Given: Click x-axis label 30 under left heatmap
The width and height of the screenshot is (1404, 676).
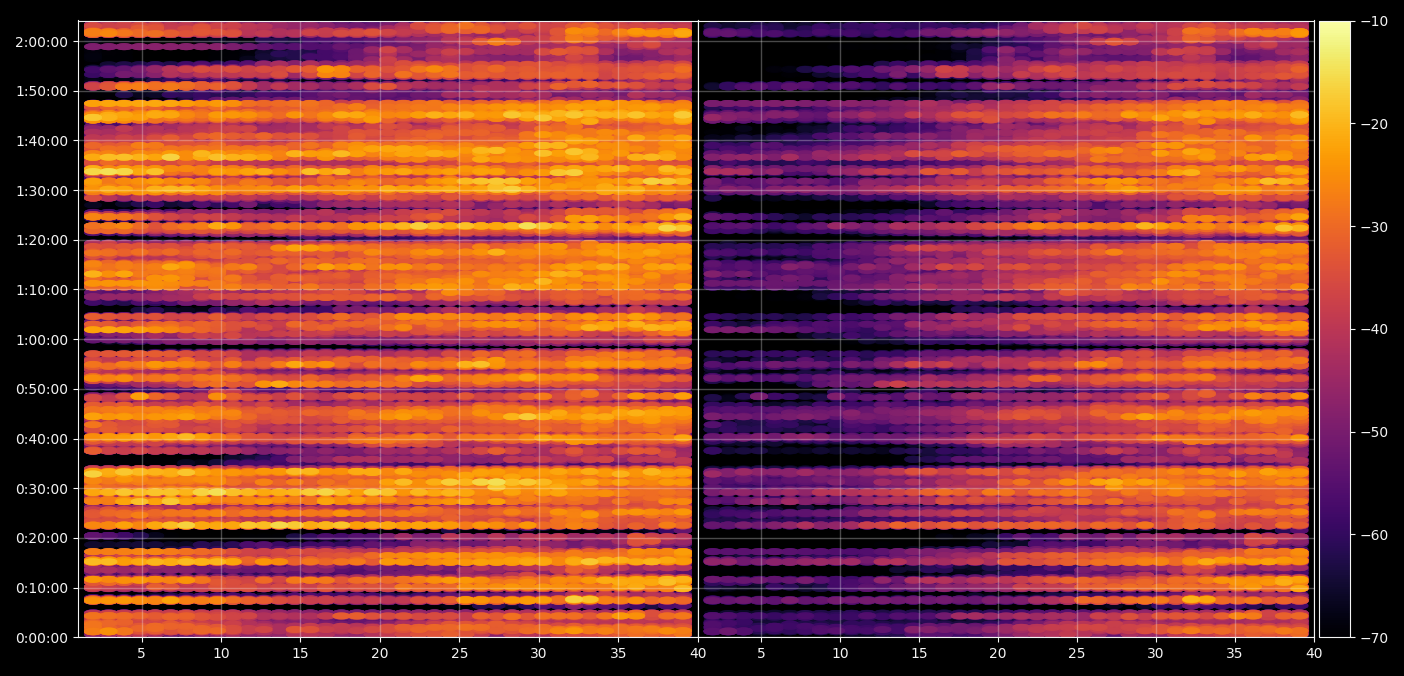Looking at the screenshot, I should click(539, 653).
